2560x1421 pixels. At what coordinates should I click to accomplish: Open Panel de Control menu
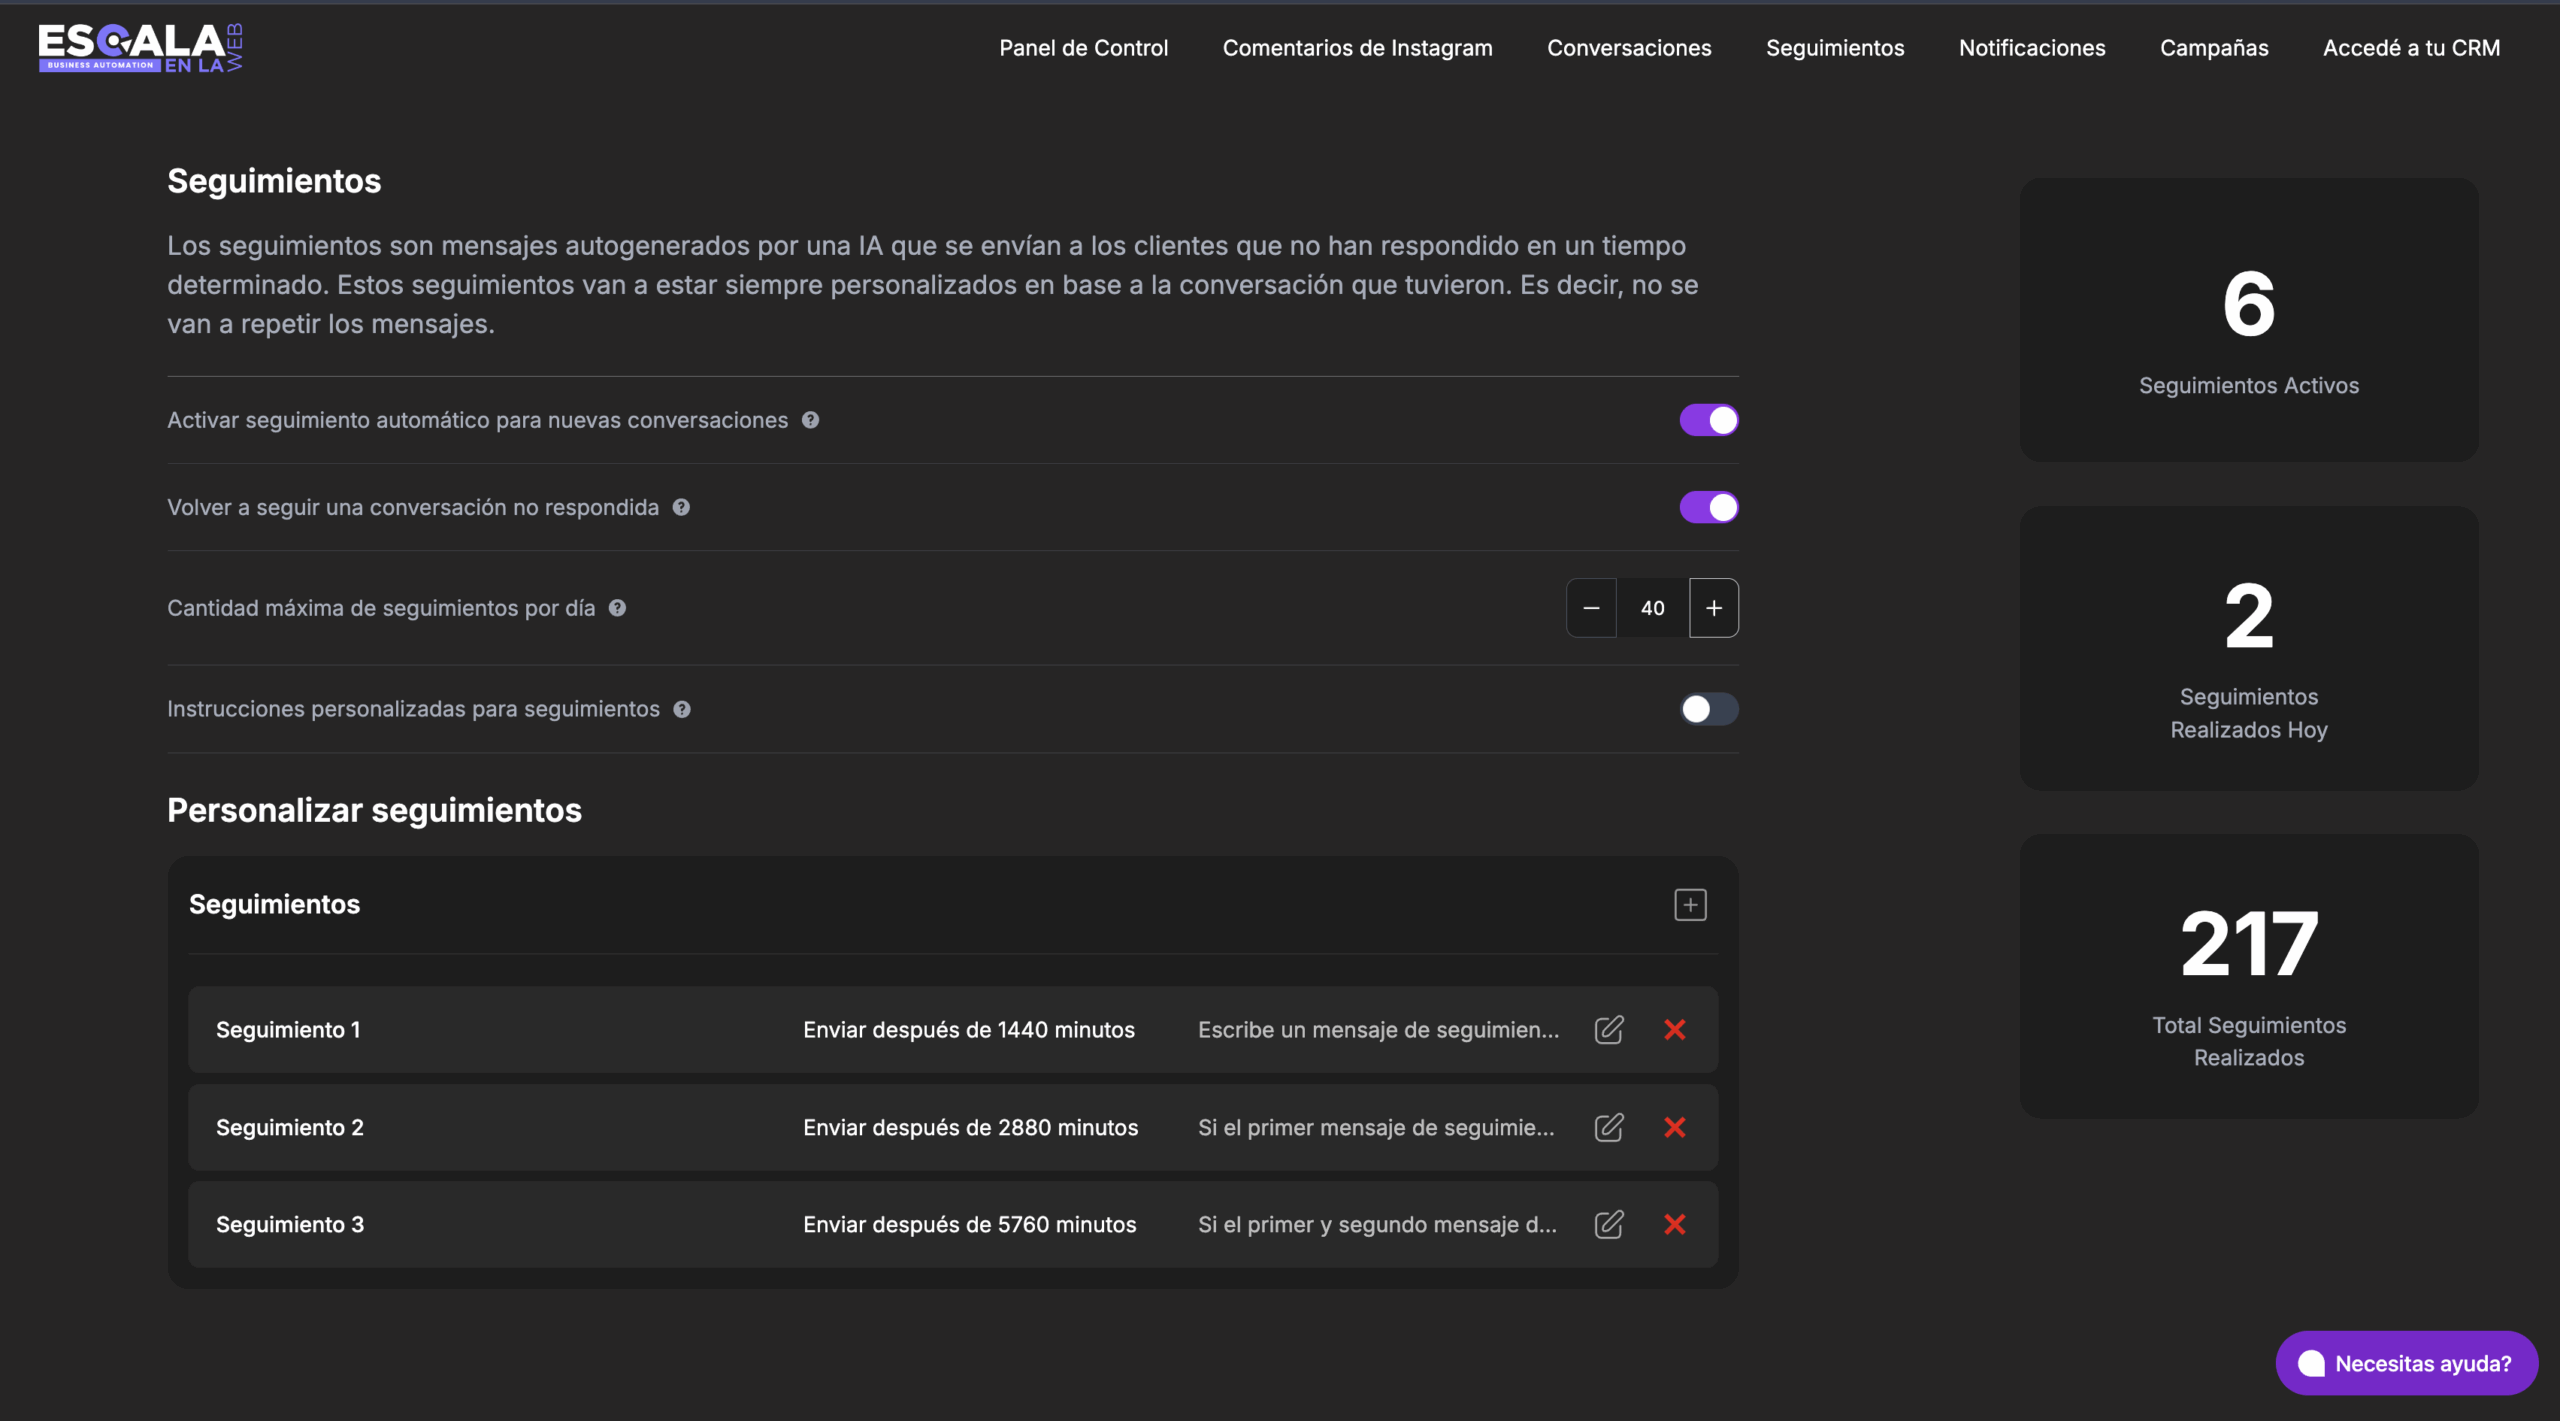tap(1083, 48)
